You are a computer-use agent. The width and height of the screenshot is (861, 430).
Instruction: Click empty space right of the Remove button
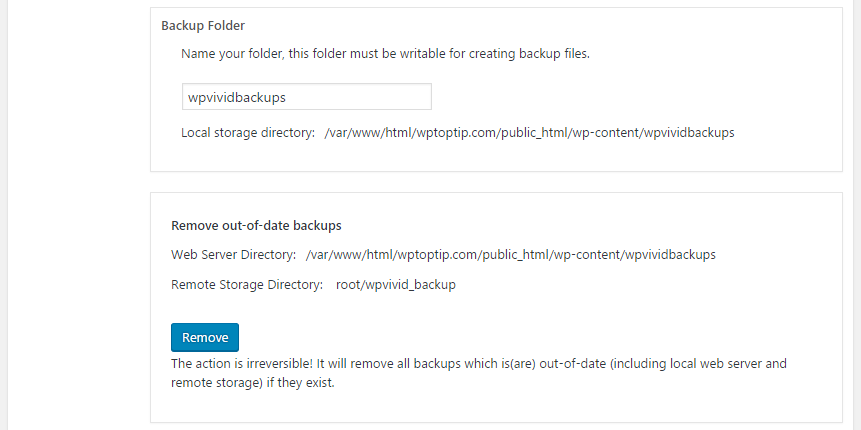pos(522,337)
